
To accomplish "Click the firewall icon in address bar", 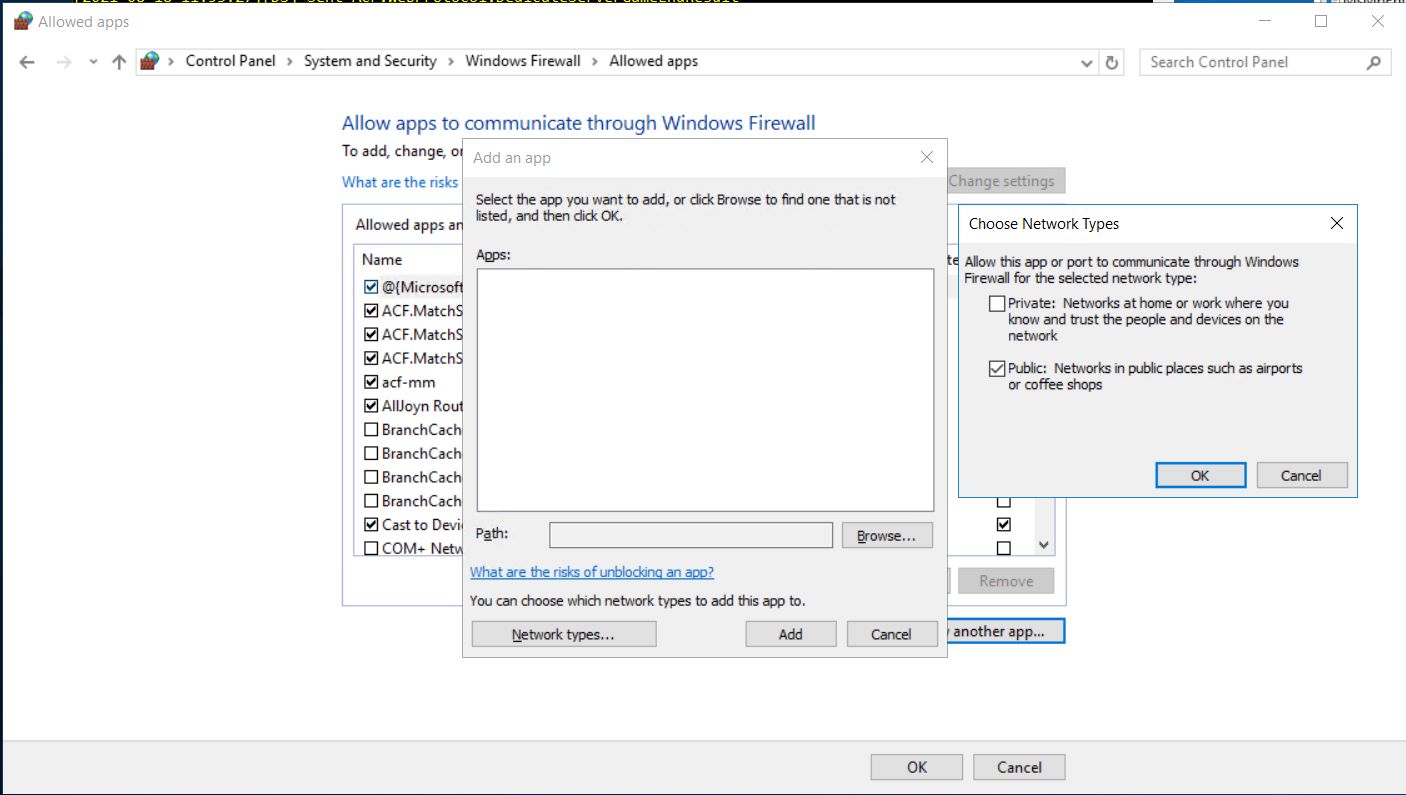I will 150,61.
